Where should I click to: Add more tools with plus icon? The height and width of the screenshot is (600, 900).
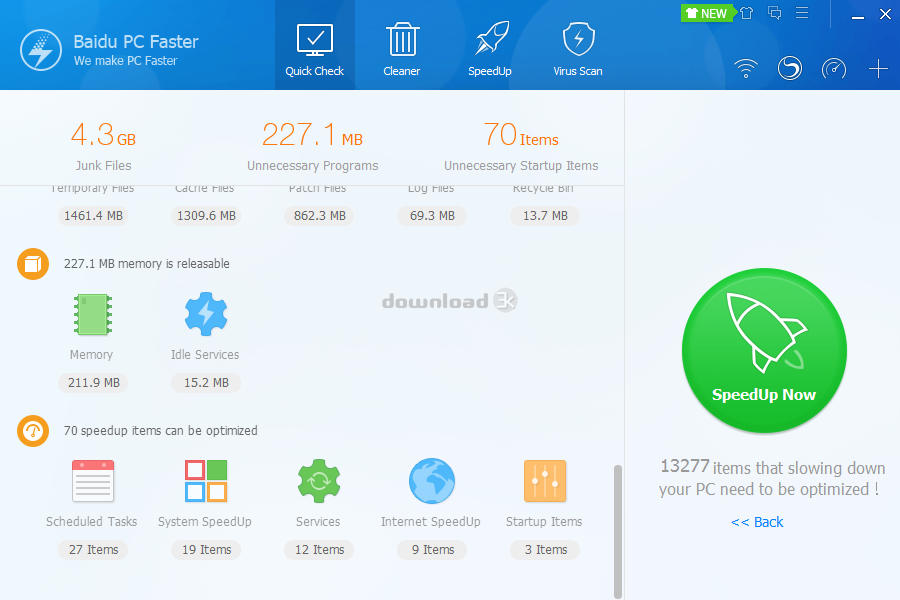[878, 69]
